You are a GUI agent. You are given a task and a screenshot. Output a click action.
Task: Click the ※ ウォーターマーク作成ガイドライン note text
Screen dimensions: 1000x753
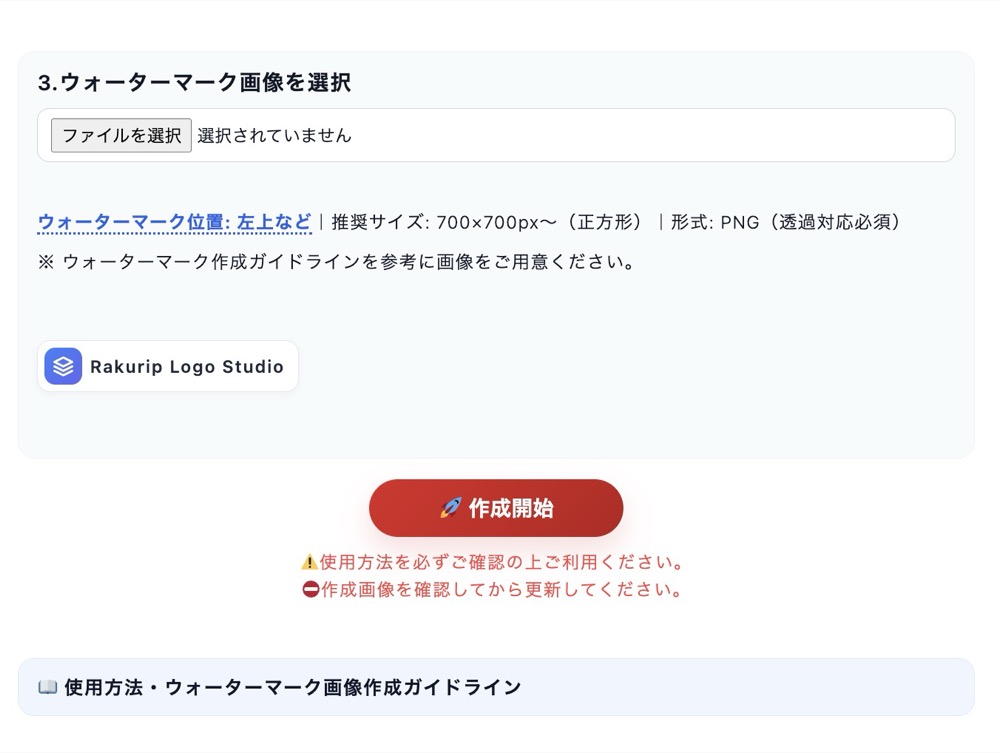click(337, 263)
